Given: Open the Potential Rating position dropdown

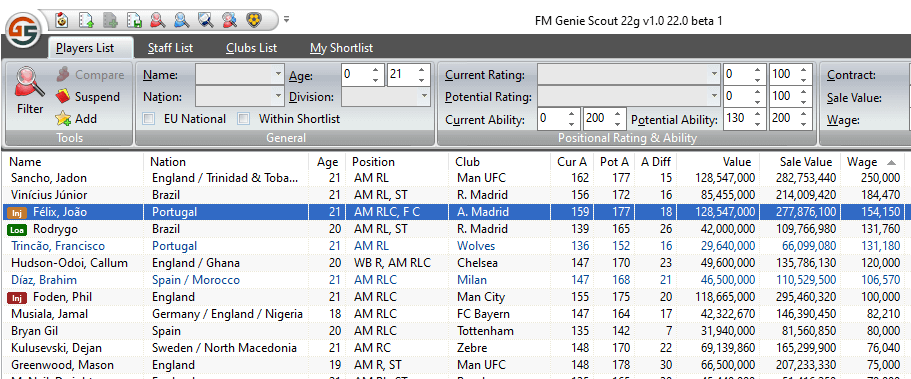Looking at the screenshot, I should (x=629, y=97).
